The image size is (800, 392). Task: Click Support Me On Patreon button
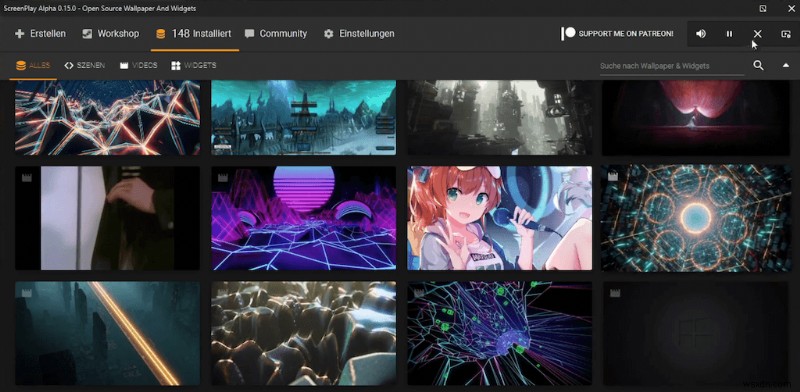[x=617, y=34]
